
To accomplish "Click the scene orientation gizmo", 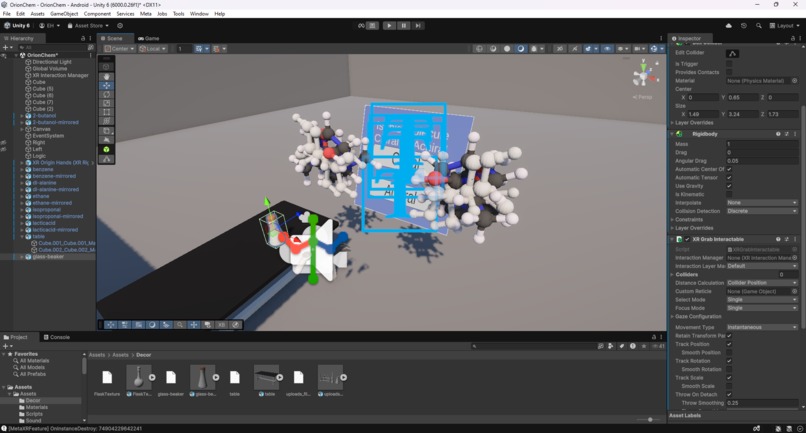I will 644,74.
